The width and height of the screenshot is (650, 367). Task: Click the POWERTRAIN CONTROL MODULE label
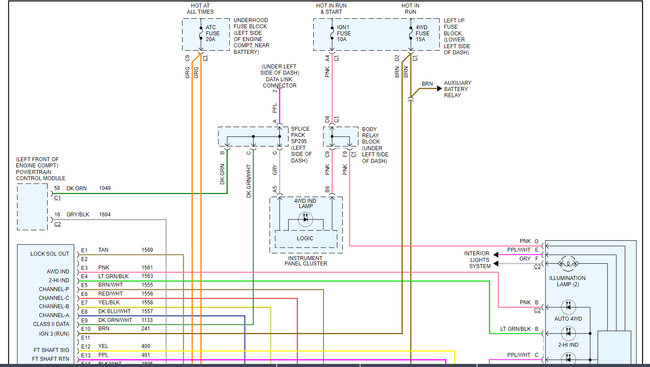coord(41,169)
